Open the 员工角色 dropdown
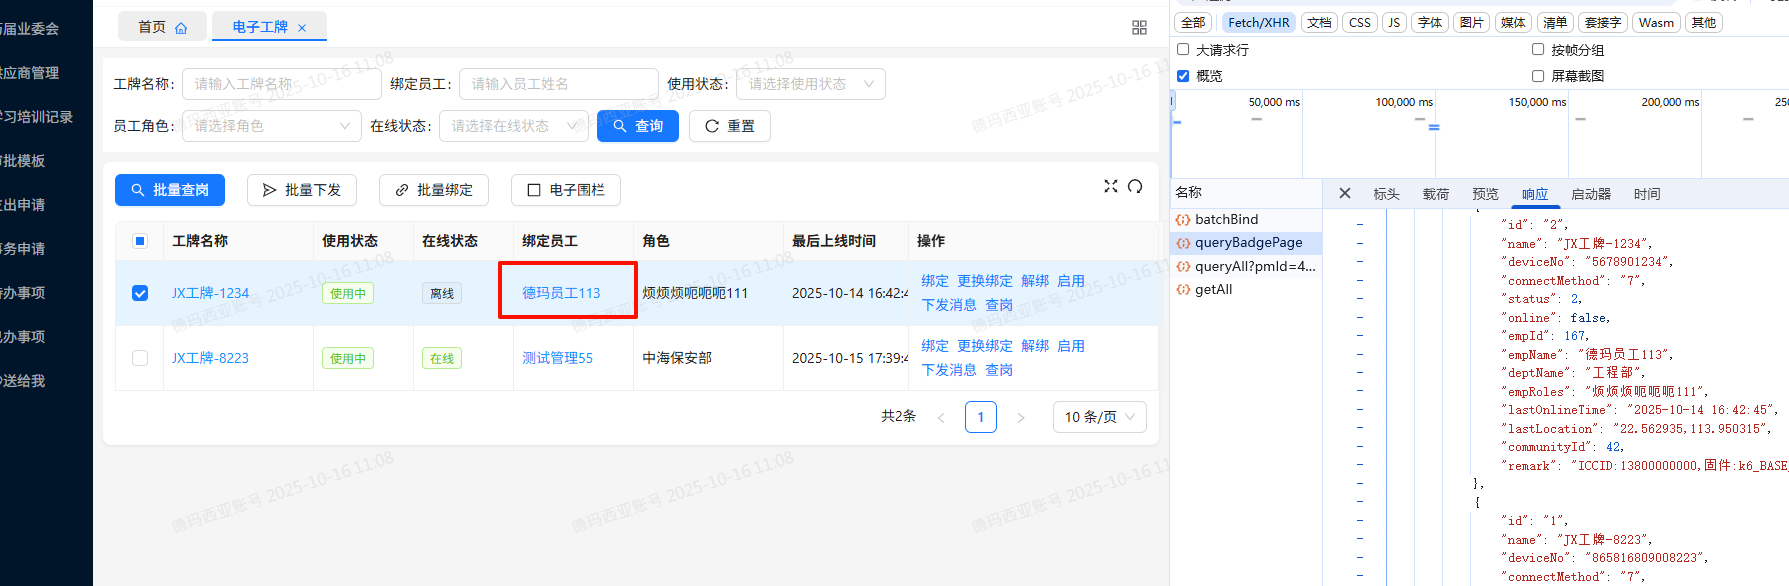Screen dimensions: 1789x586 [272, 126]
